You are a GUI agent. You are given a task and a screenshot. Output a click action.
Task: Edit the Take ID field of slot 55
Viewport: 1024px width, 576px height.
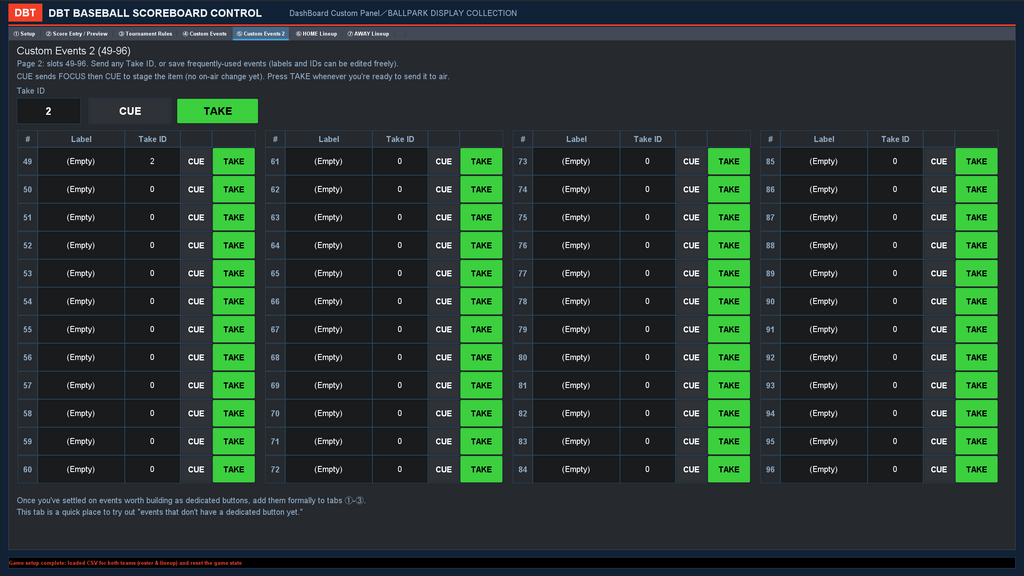click(x=152, y=330)
